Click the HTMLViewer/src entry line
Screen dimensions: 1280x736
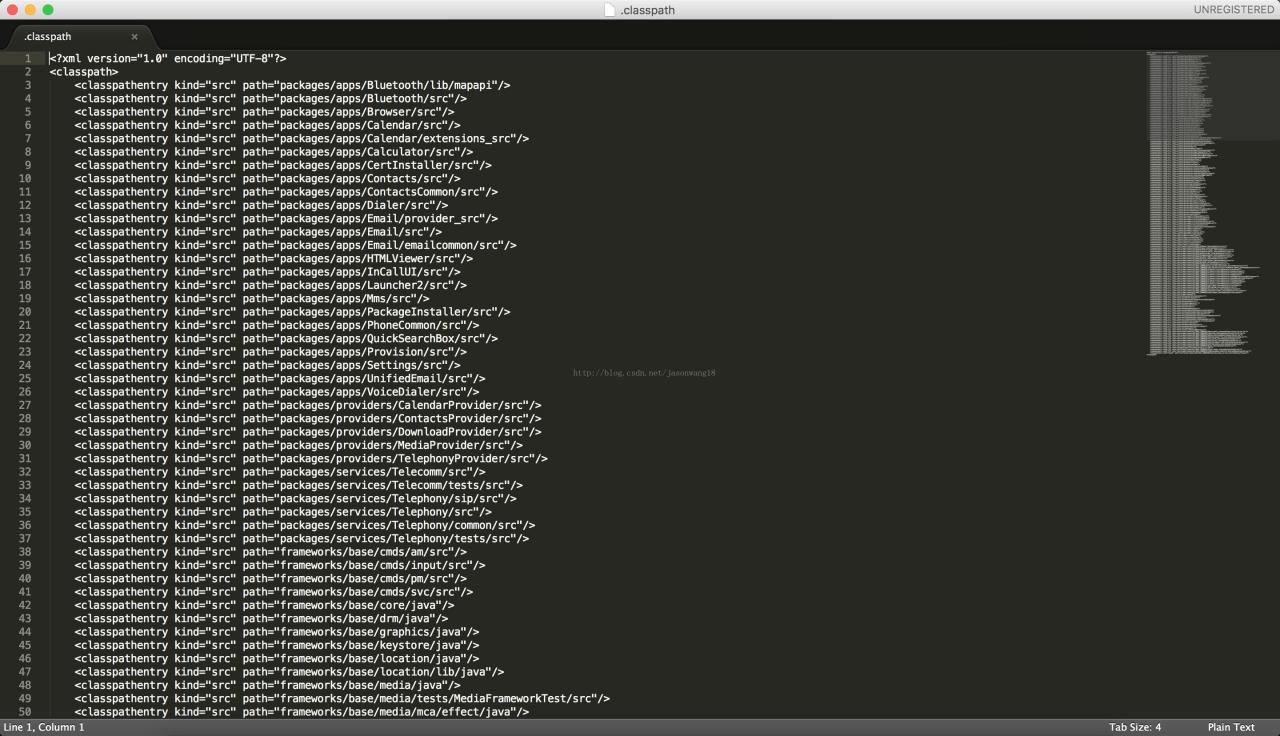273,259
